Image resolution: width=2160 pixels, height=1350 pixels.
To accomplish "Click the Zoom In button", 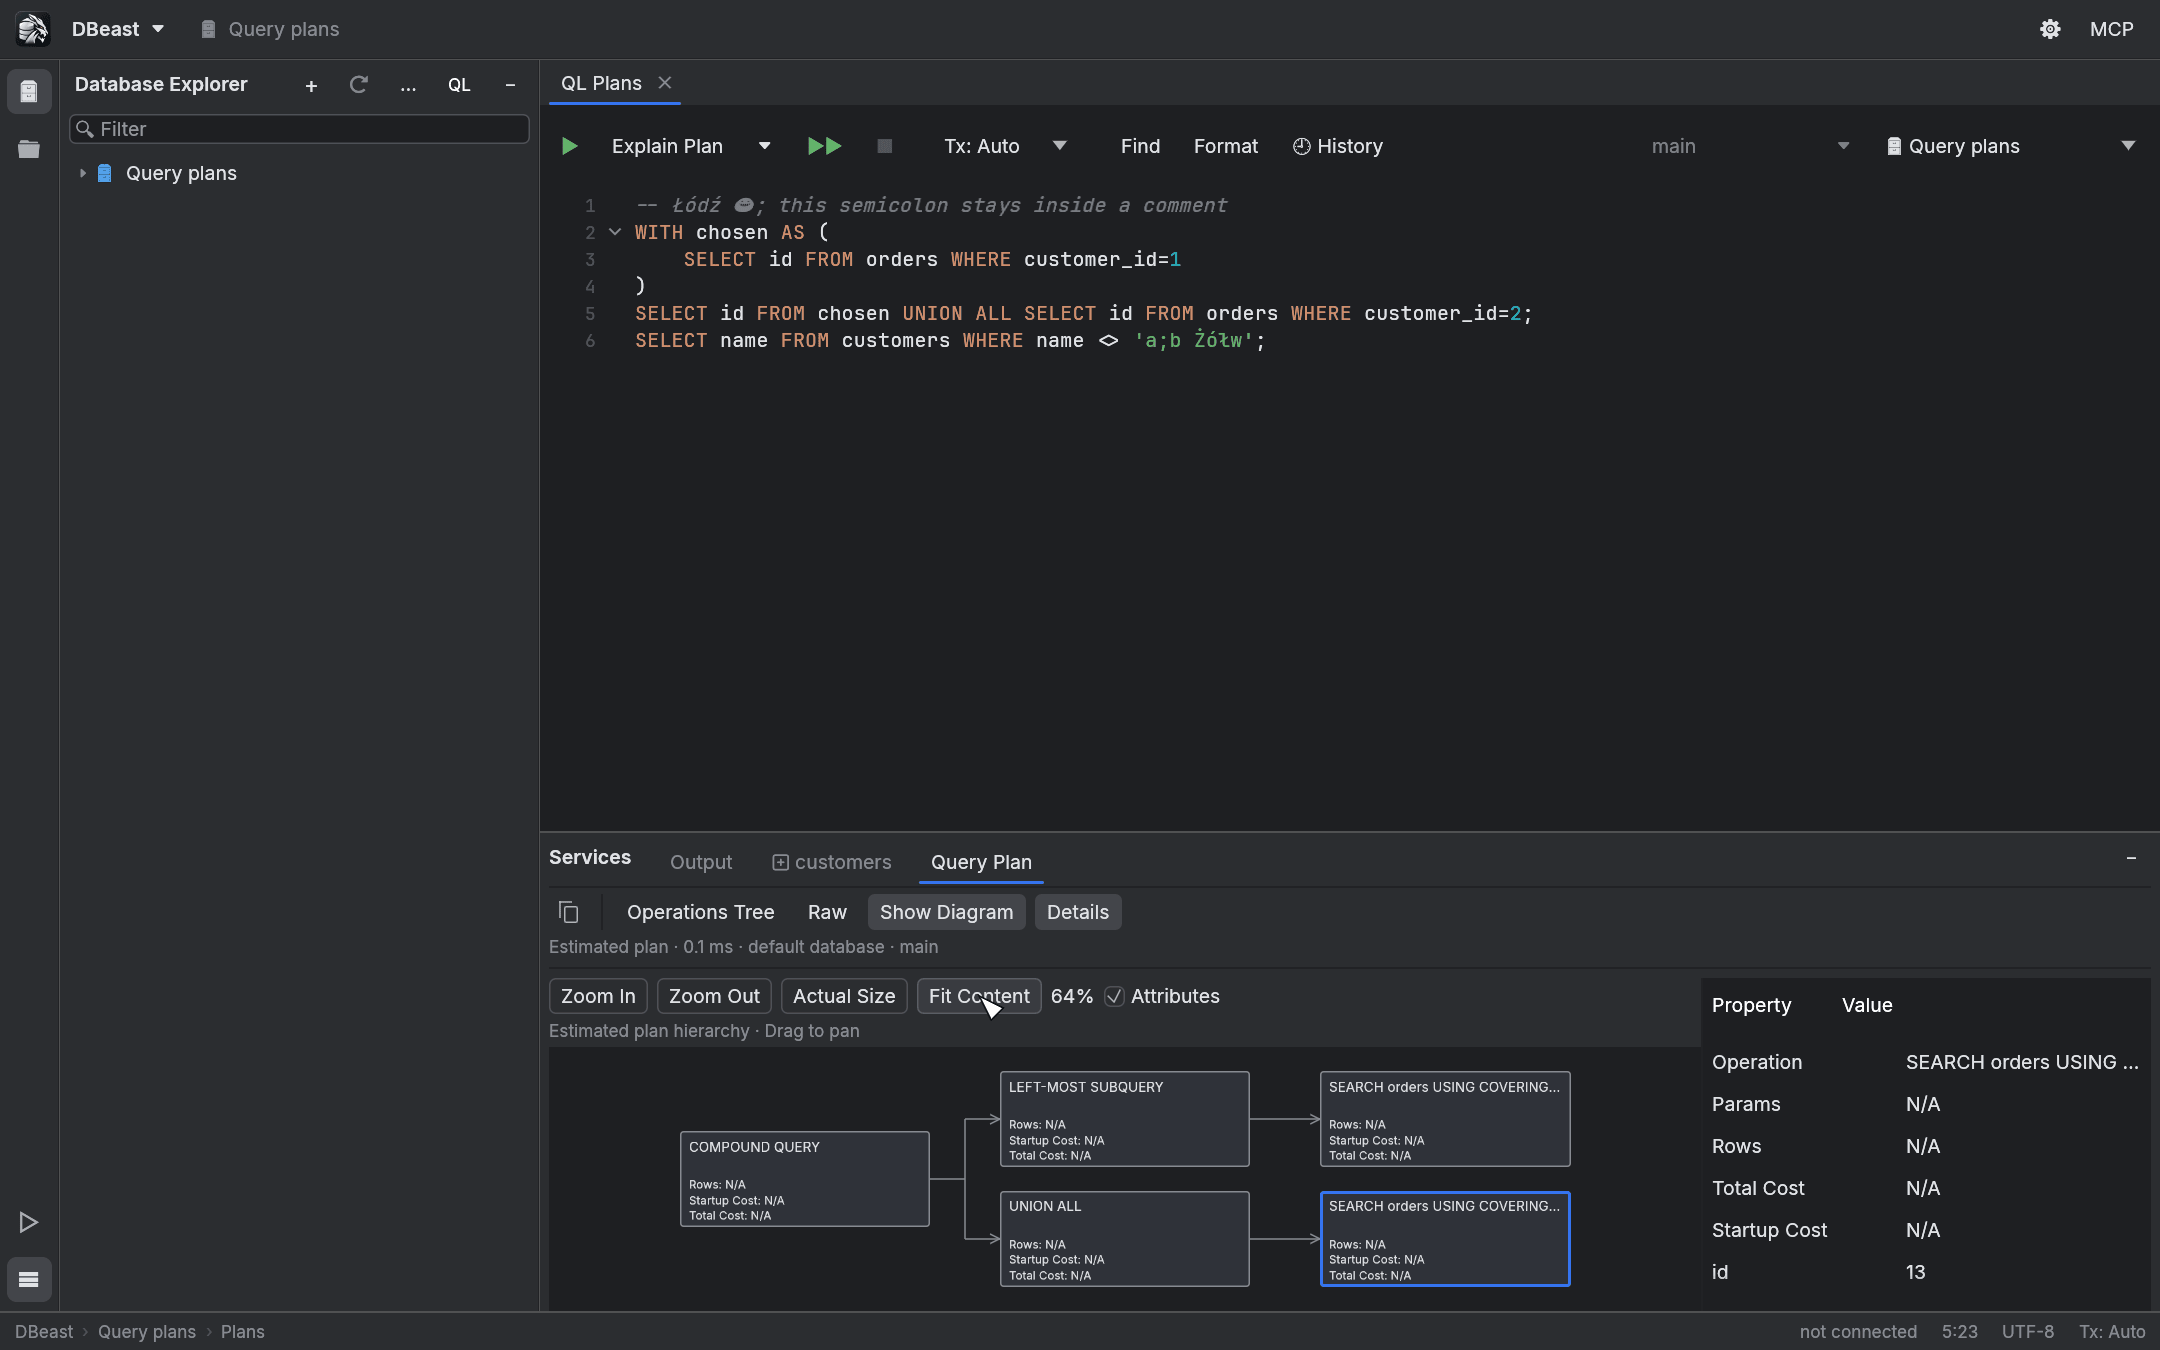I will pos(598,996).
